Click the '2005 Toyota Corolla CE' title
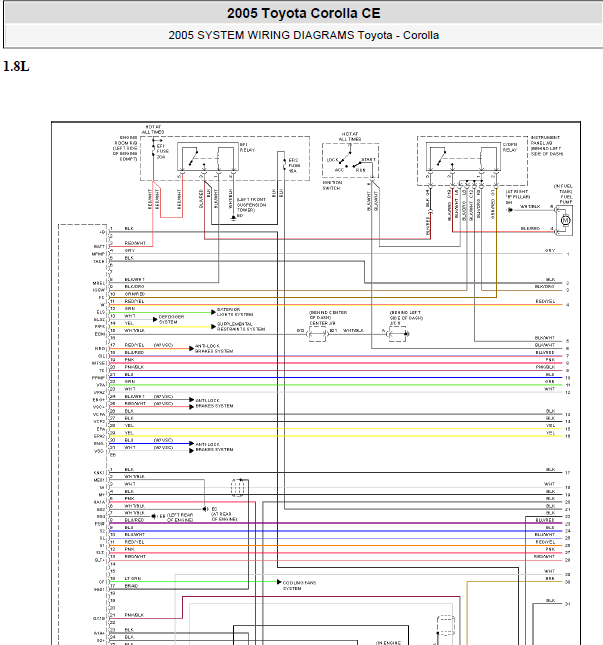The height and width of the screenshot is (645, 603). [x=304, y=13]
